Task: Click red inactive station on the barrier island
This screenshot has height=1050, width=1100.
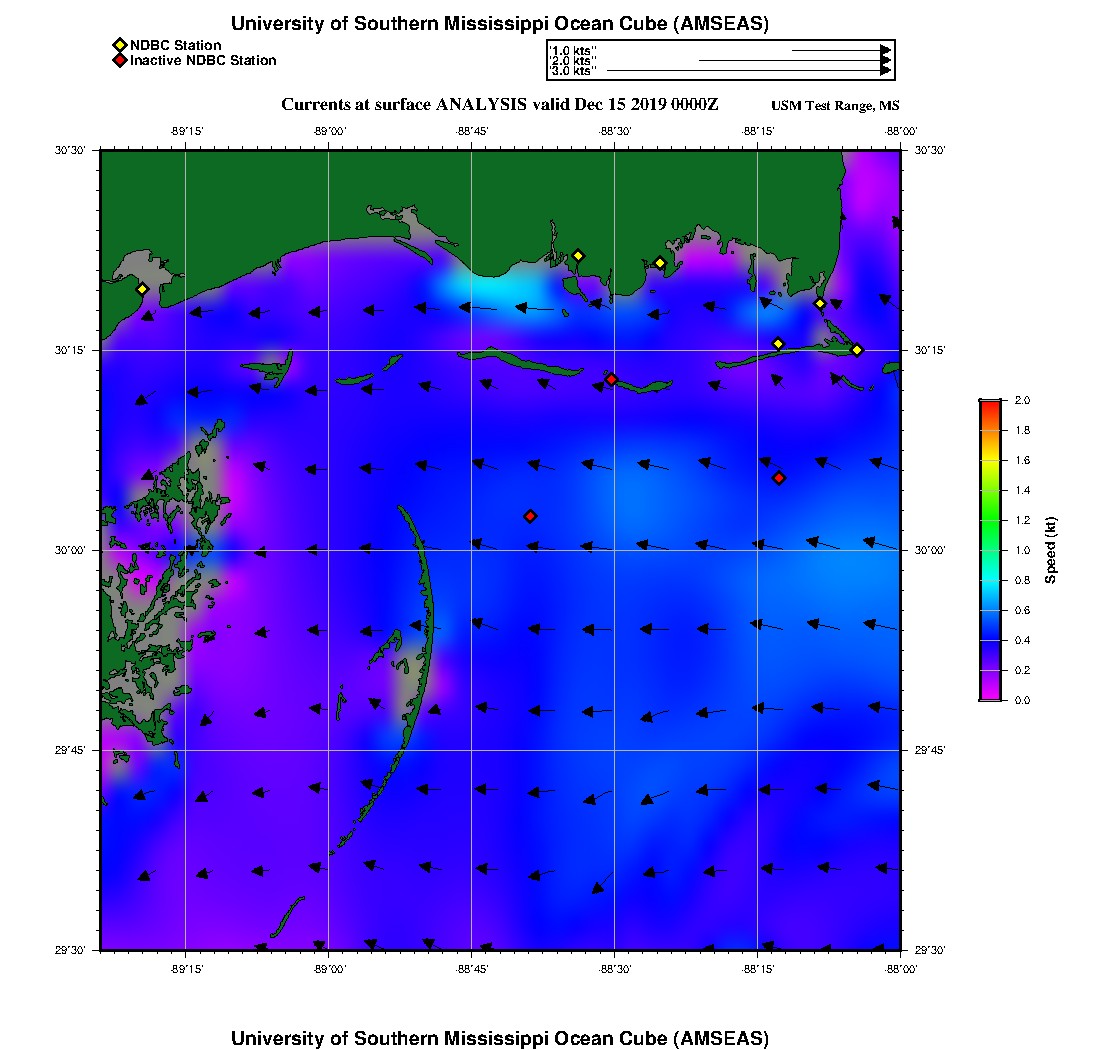Action: (x=611, y=379)
